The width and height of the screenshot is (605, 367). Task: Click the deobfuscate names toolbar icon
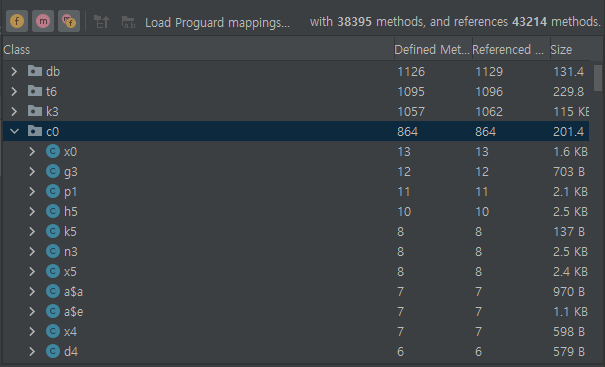pos(101,22)
